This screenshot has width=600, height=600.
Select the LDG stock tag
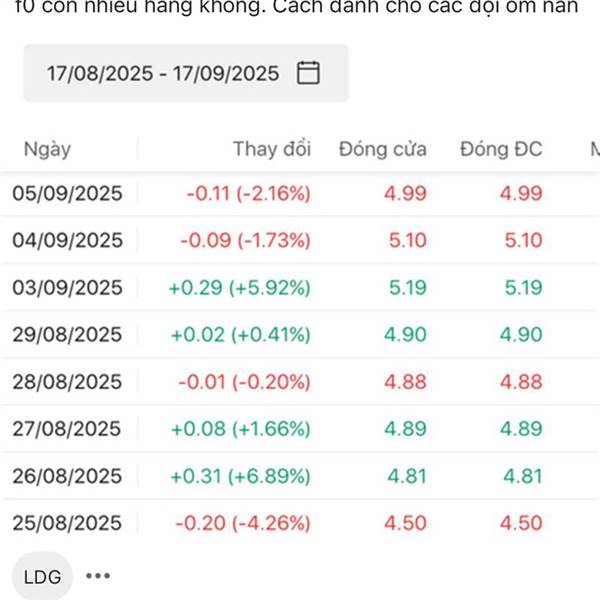click(x=42, y=577)
